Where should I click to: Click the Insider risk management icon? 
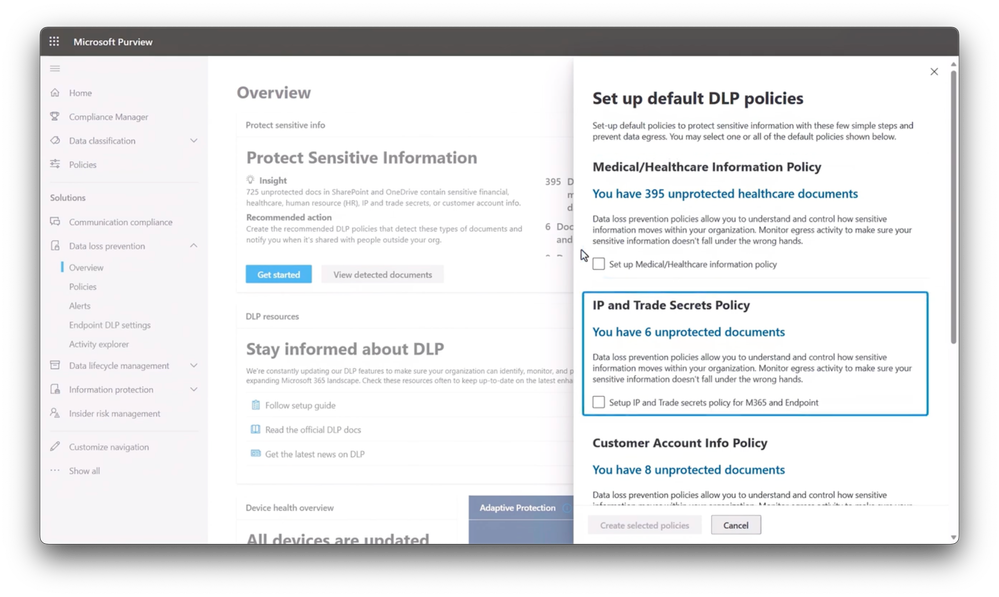click(55, 413)
